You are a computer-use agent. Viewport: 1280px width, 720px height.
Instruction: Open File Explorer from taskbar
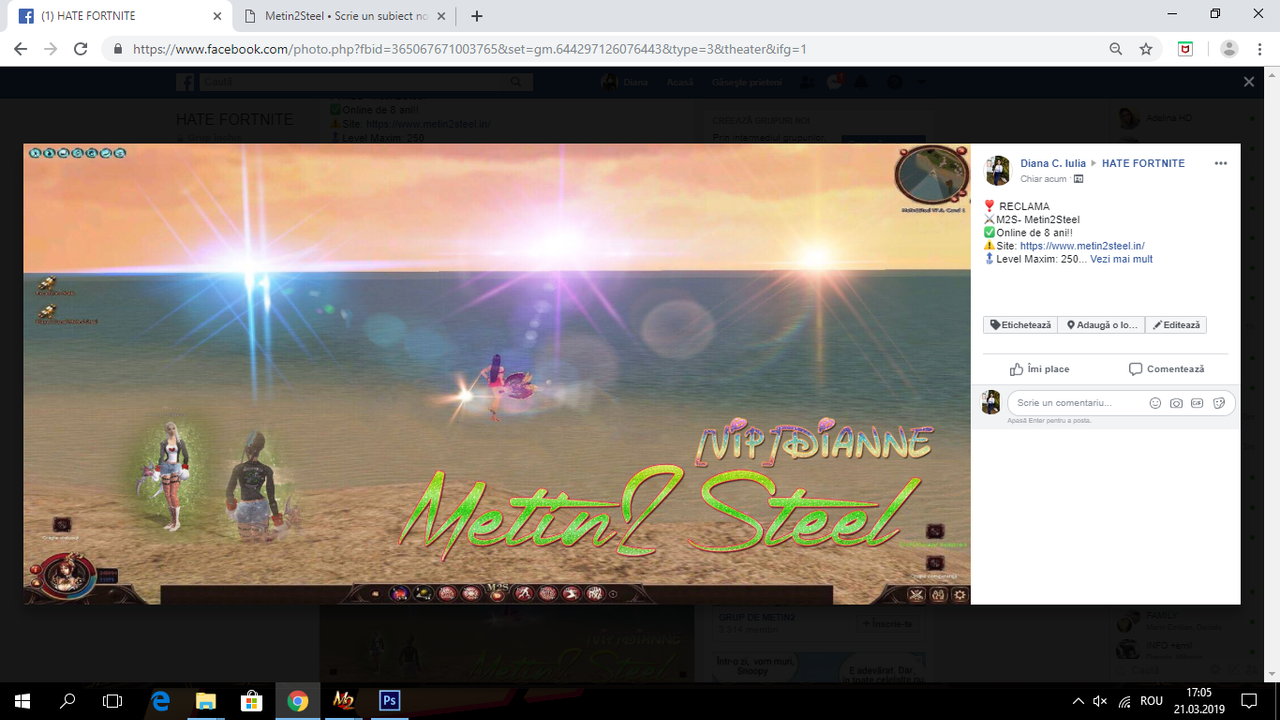point(205,700)
